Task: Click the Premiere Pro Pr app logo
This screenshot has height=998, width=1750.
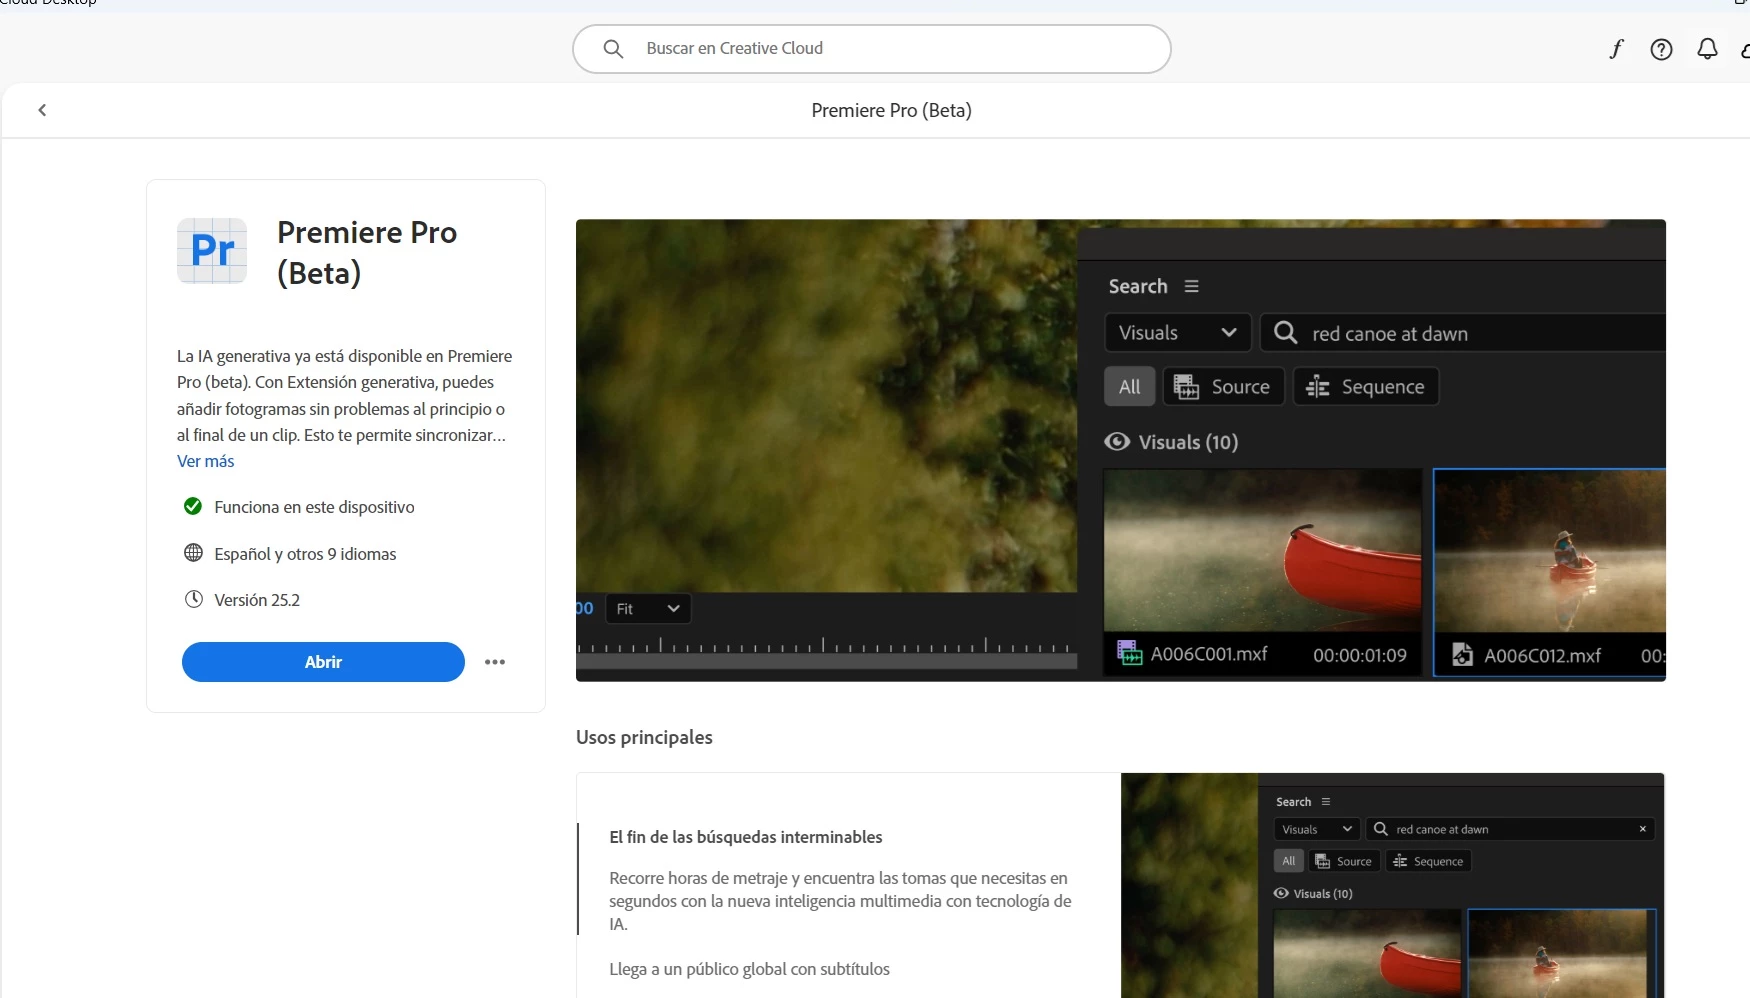Action: point(212,251)
